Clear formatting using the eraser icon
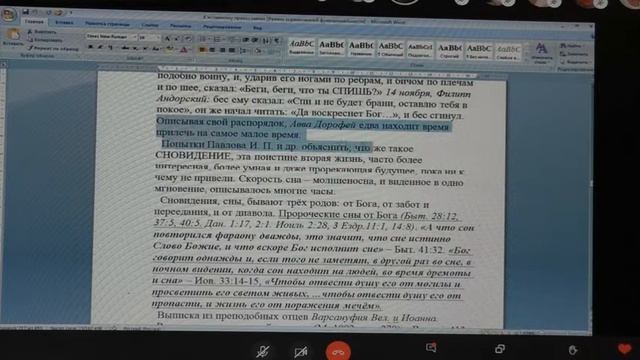The height and width of the screenshot is (360, 640). point(188,39)
